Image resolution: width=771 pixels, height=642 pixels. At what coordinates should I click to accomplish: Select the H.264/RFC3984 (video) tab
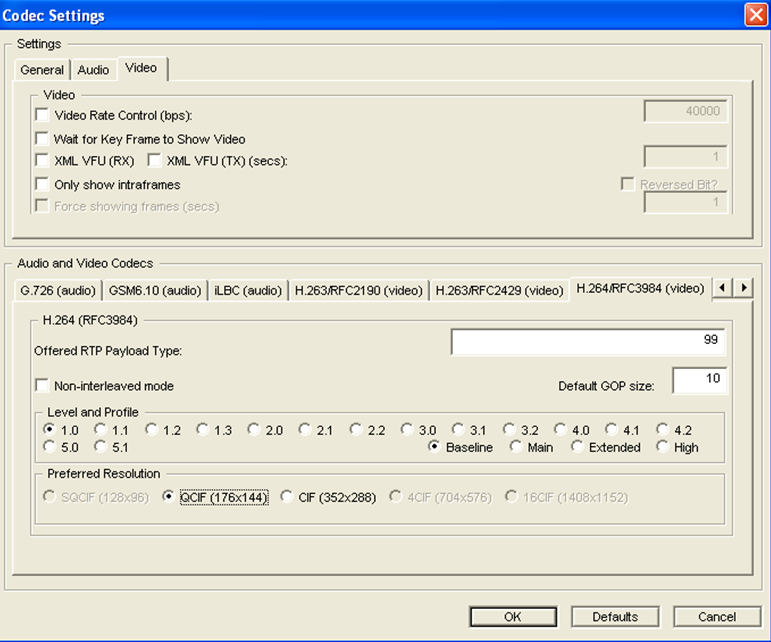click(640, 289)
